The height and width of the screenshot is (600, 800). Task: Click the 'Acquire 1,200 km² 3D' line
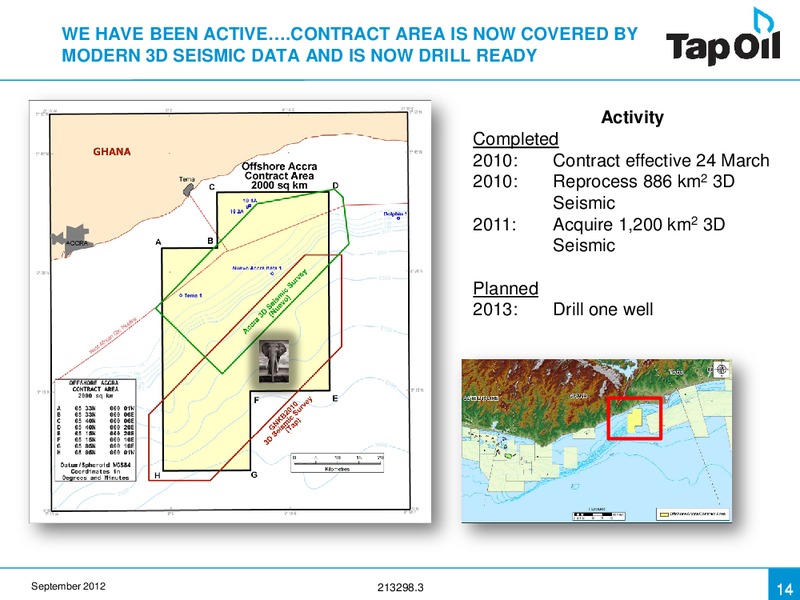click(x=639, y=224)
